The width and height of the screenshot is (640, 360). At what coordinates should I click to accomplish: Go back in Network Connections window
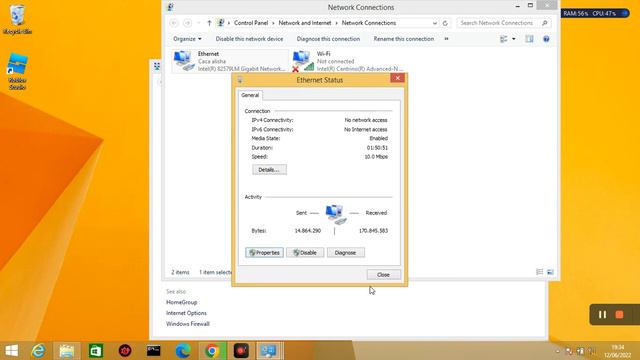coord(174,23)
